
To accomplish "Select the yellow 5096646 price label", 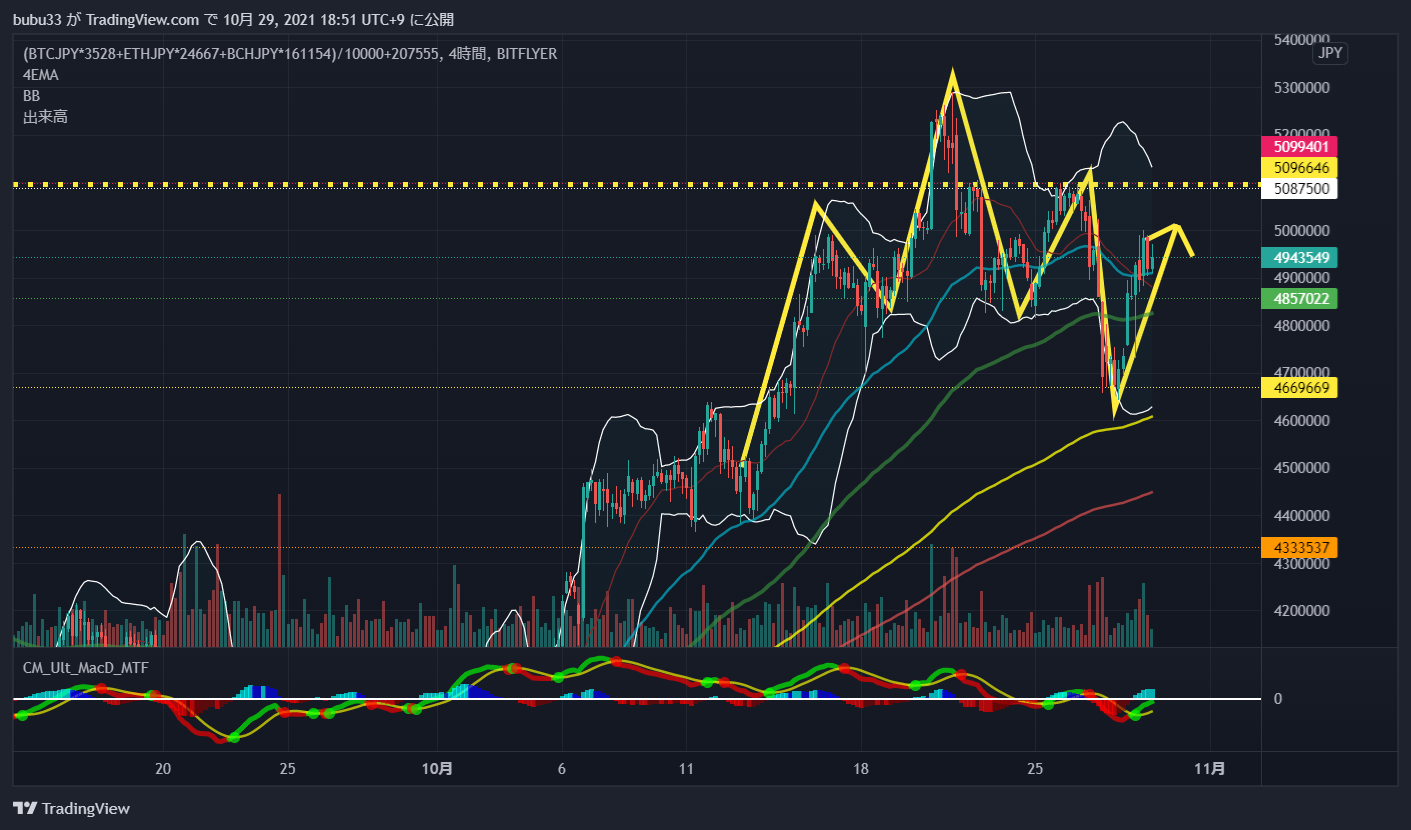I will tap(1299, 167).
